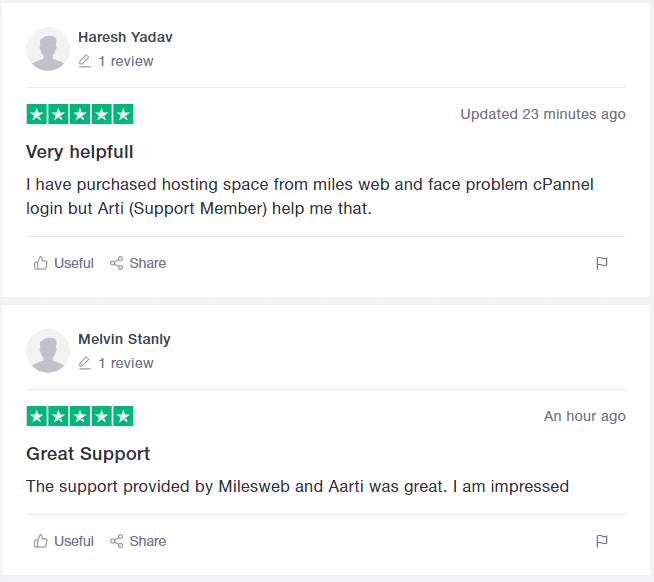Image resolution: width=654 pixels, height=582 pixels.
Task: Open Haresh Yadav's profile name link
Action: tap(125, 37)
